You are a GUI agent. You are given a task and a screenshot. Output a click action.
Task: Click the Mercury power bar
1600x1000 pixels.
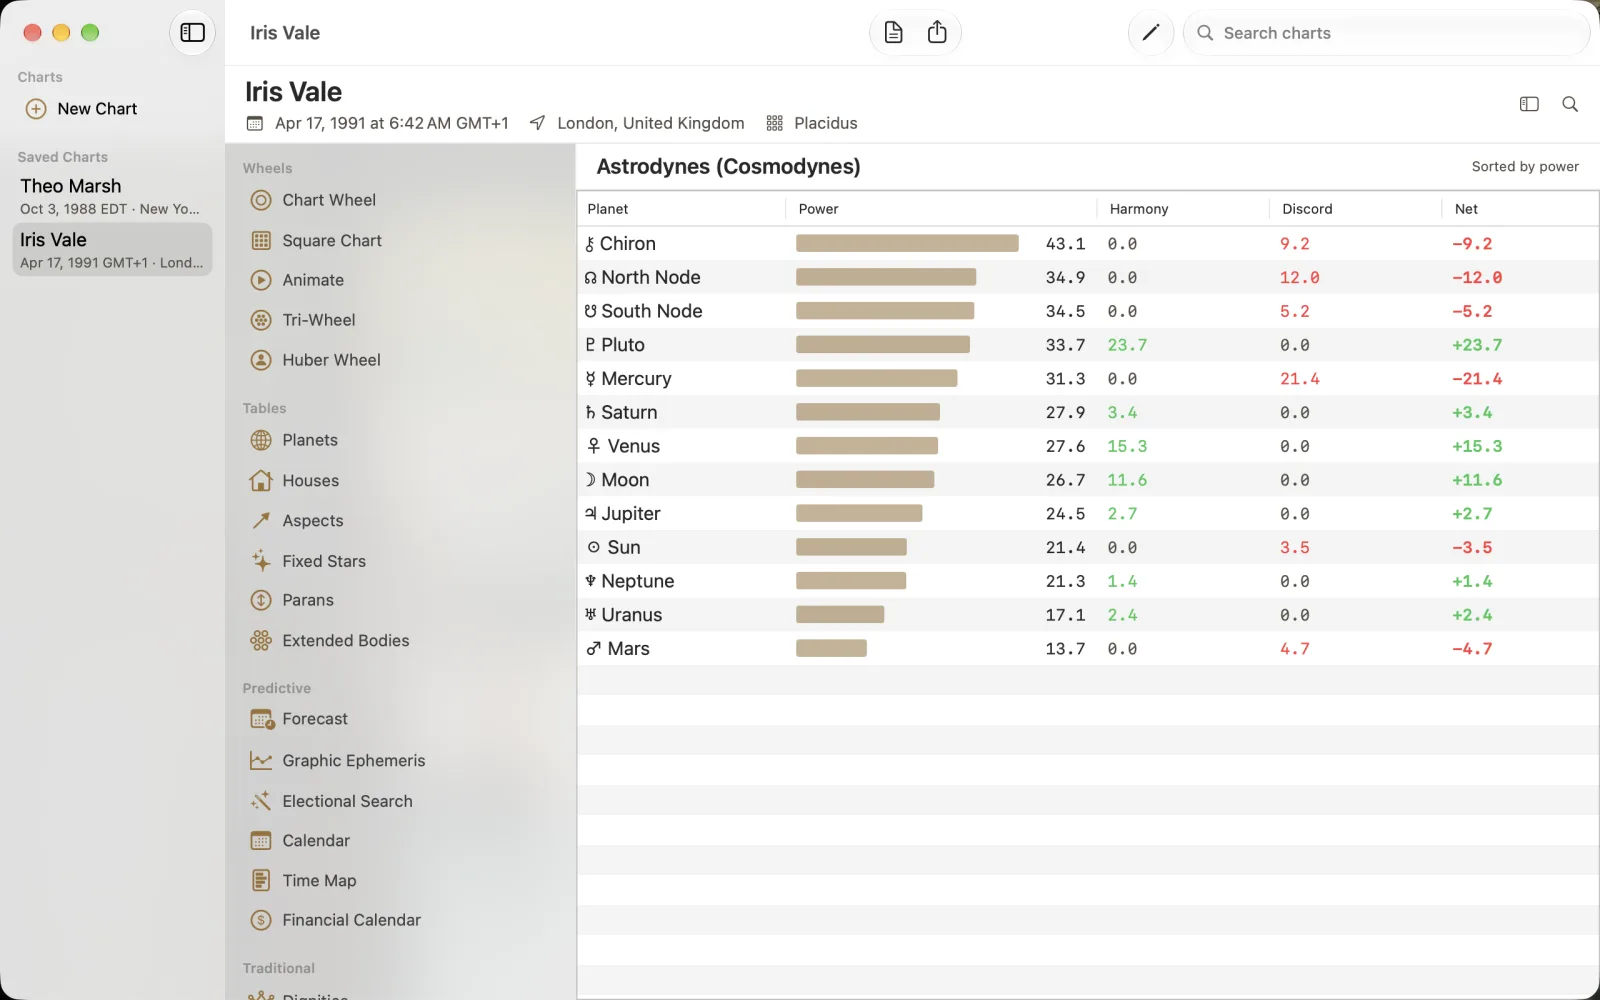click(x=877, y=379)
